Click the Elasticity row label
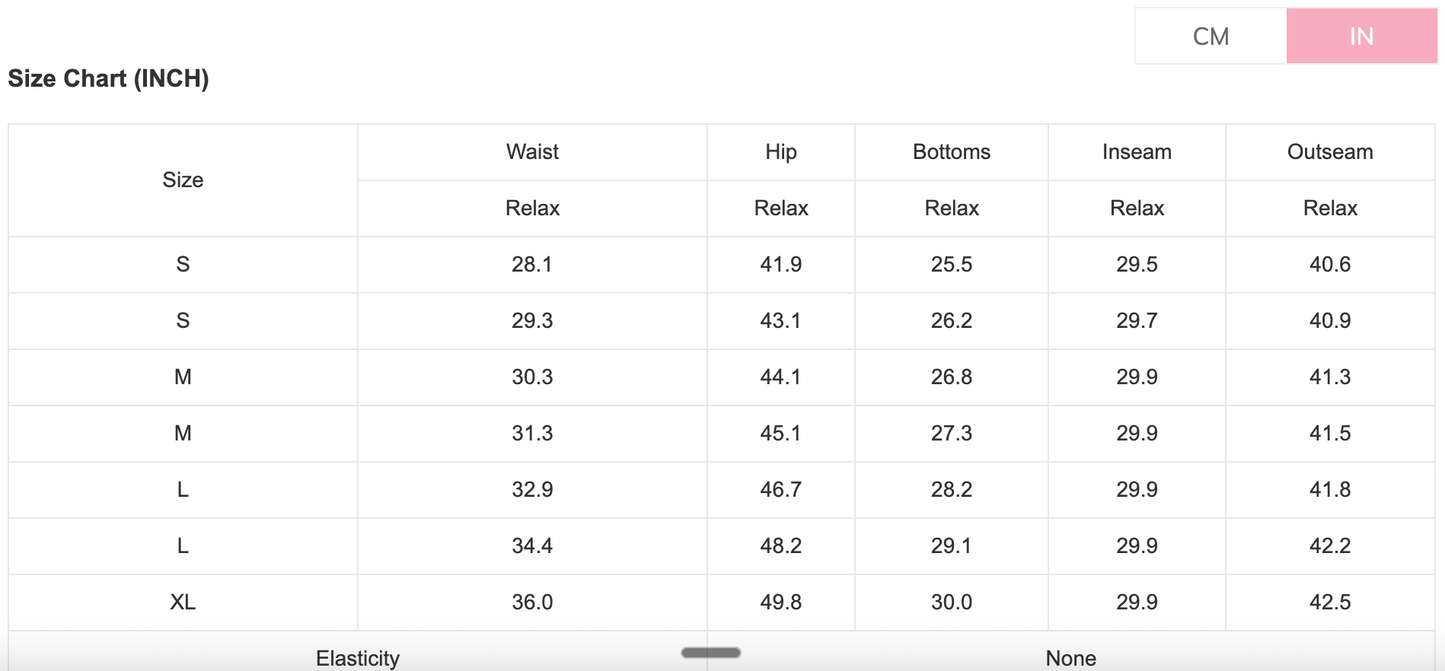1445x671 pixels. pos(357,658)
